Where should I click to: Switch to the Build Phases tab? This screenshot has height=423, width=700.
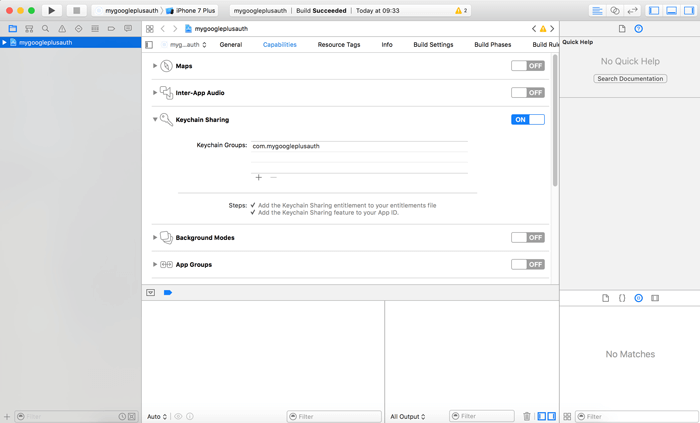[x=492, y=45]
